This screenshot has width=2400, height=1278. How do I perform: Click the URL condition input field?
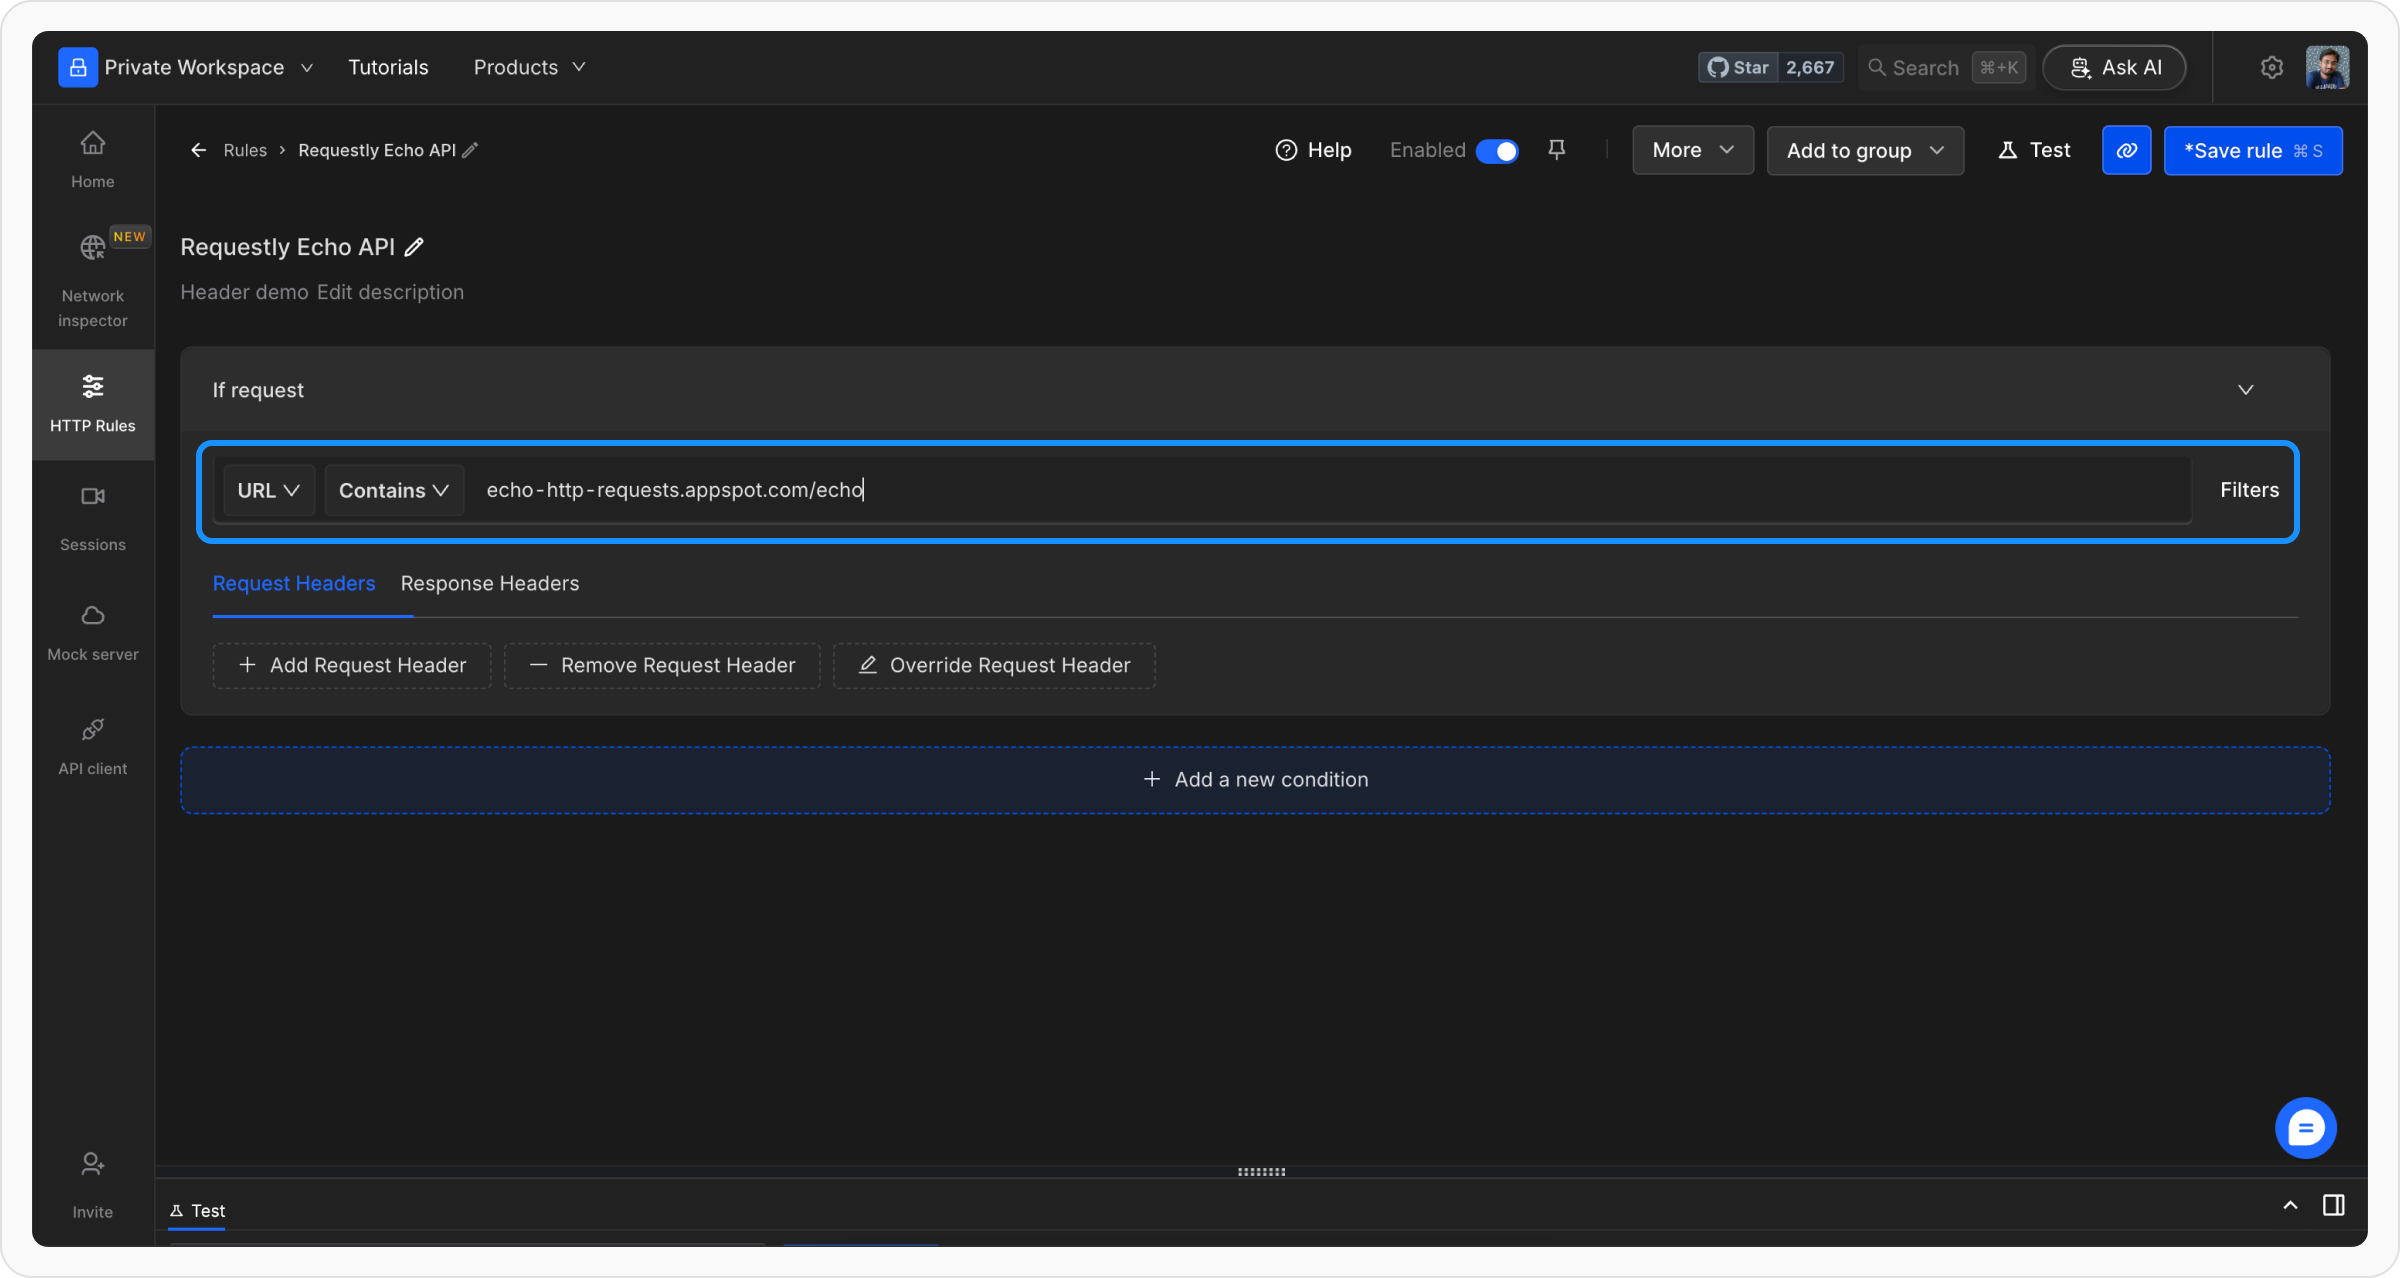[1300, 490]
